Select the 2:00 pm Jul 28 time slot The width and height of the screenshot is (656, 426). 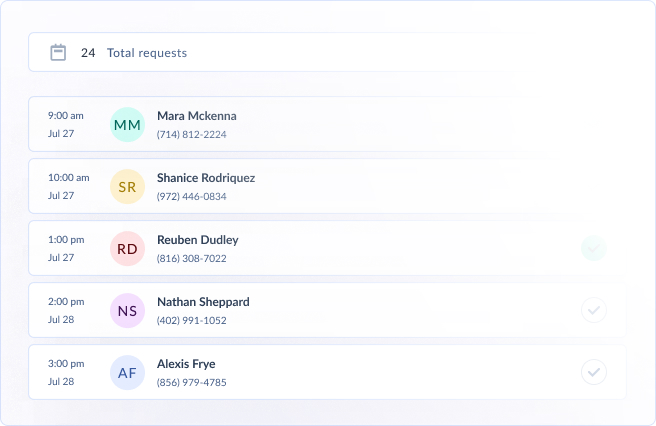pos(65,311)
